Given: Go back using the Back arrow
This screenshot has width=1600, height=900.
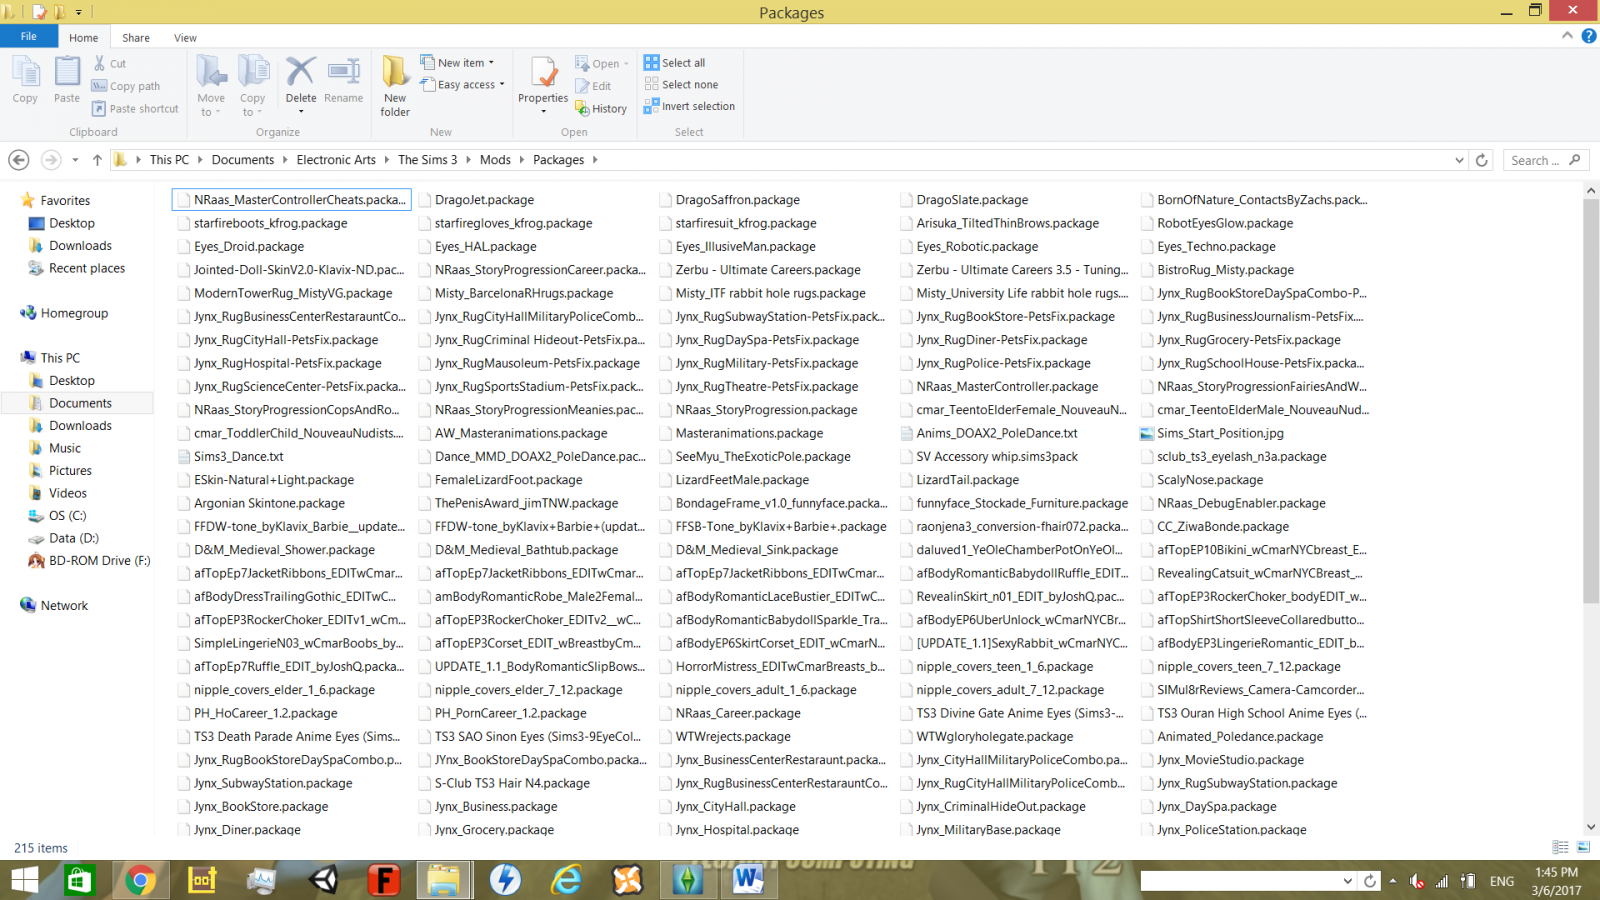Looking at the screenshot, I should tap(18, 160).
